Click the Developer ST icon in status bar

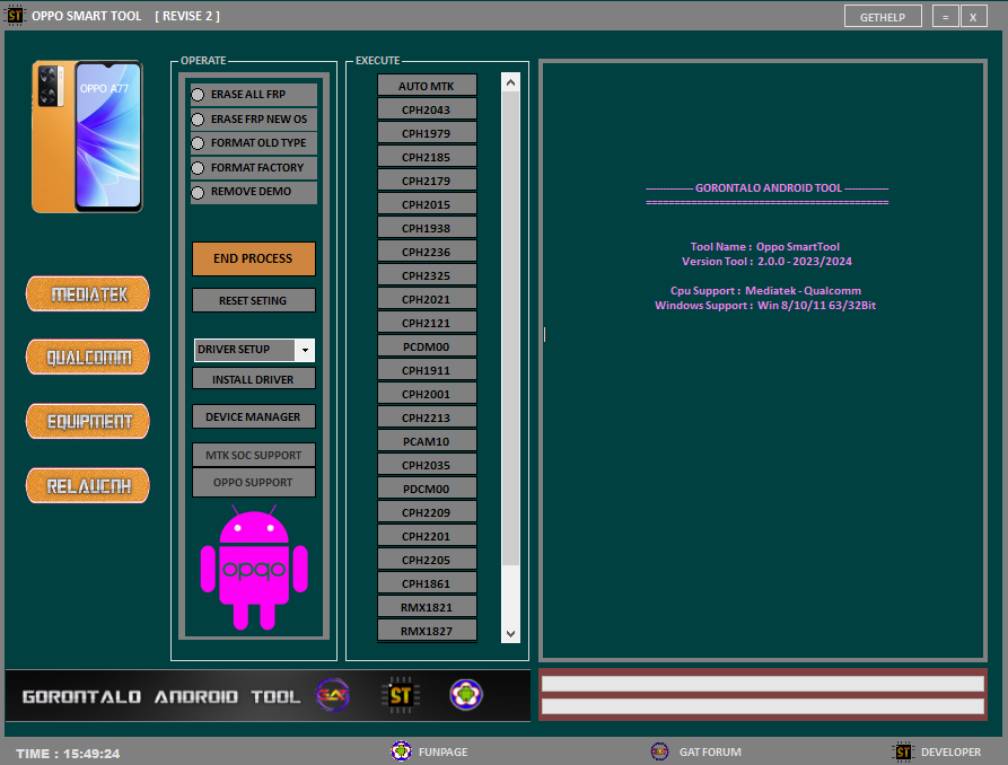(903, 751)
